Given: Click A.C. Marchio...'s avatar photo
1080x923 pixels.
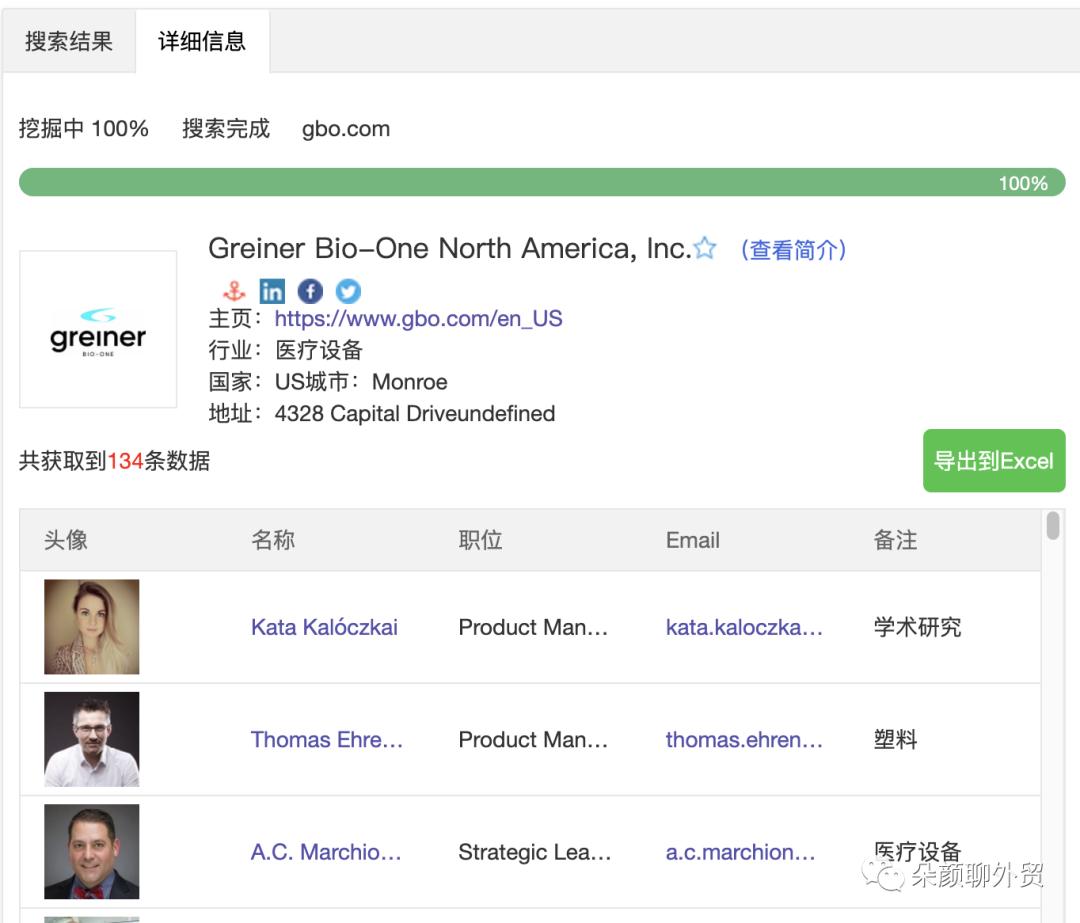Looking at the screenshot, I should [92, 851].
